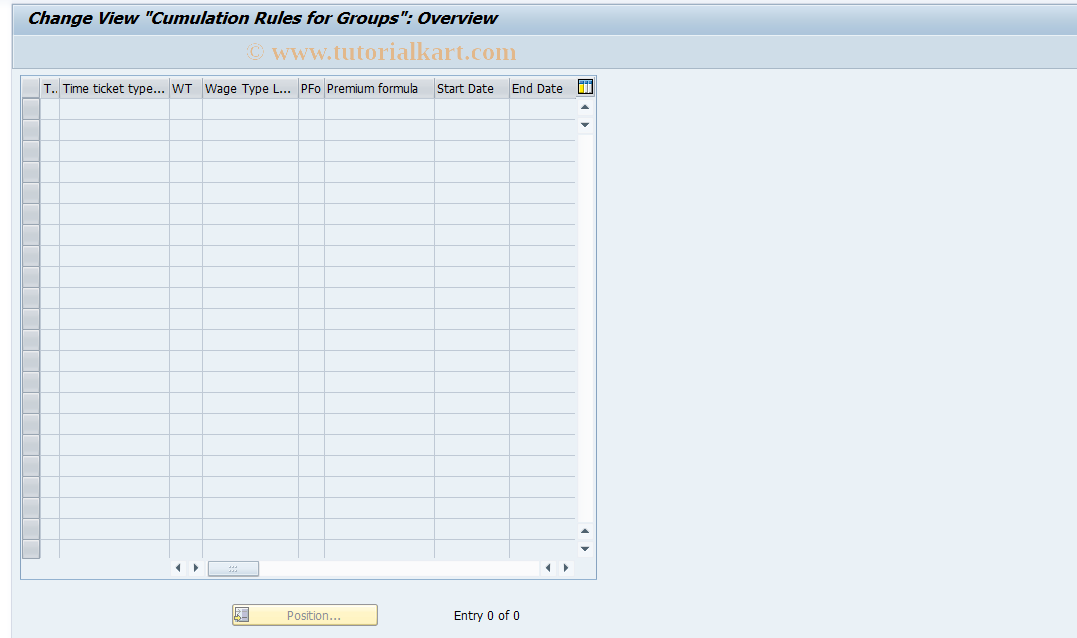This screenshot has height=638, width=1077.
Task: Click the lower scroll-up arrow of the table
Action: click(x=585, y=531)
